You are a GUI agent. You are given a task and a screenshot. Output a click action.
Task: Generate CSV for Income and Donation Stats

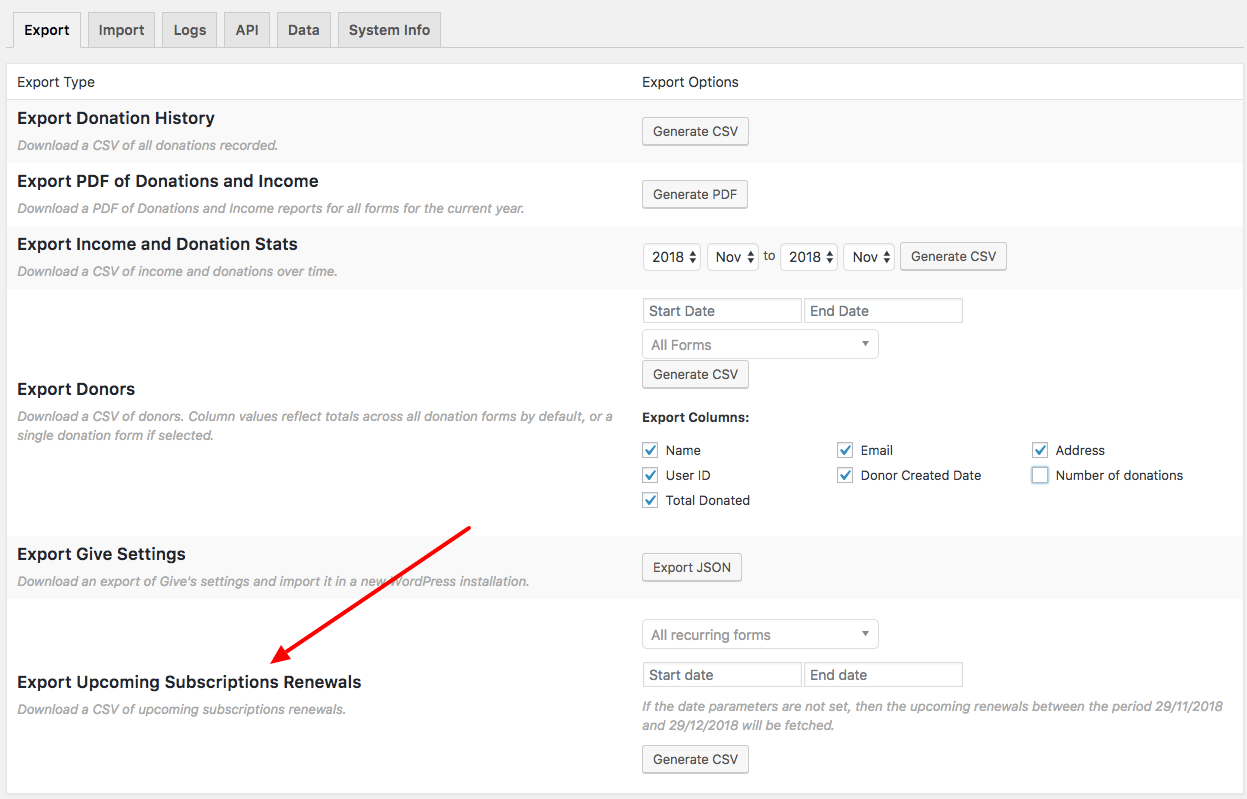(x=953, y=257)
